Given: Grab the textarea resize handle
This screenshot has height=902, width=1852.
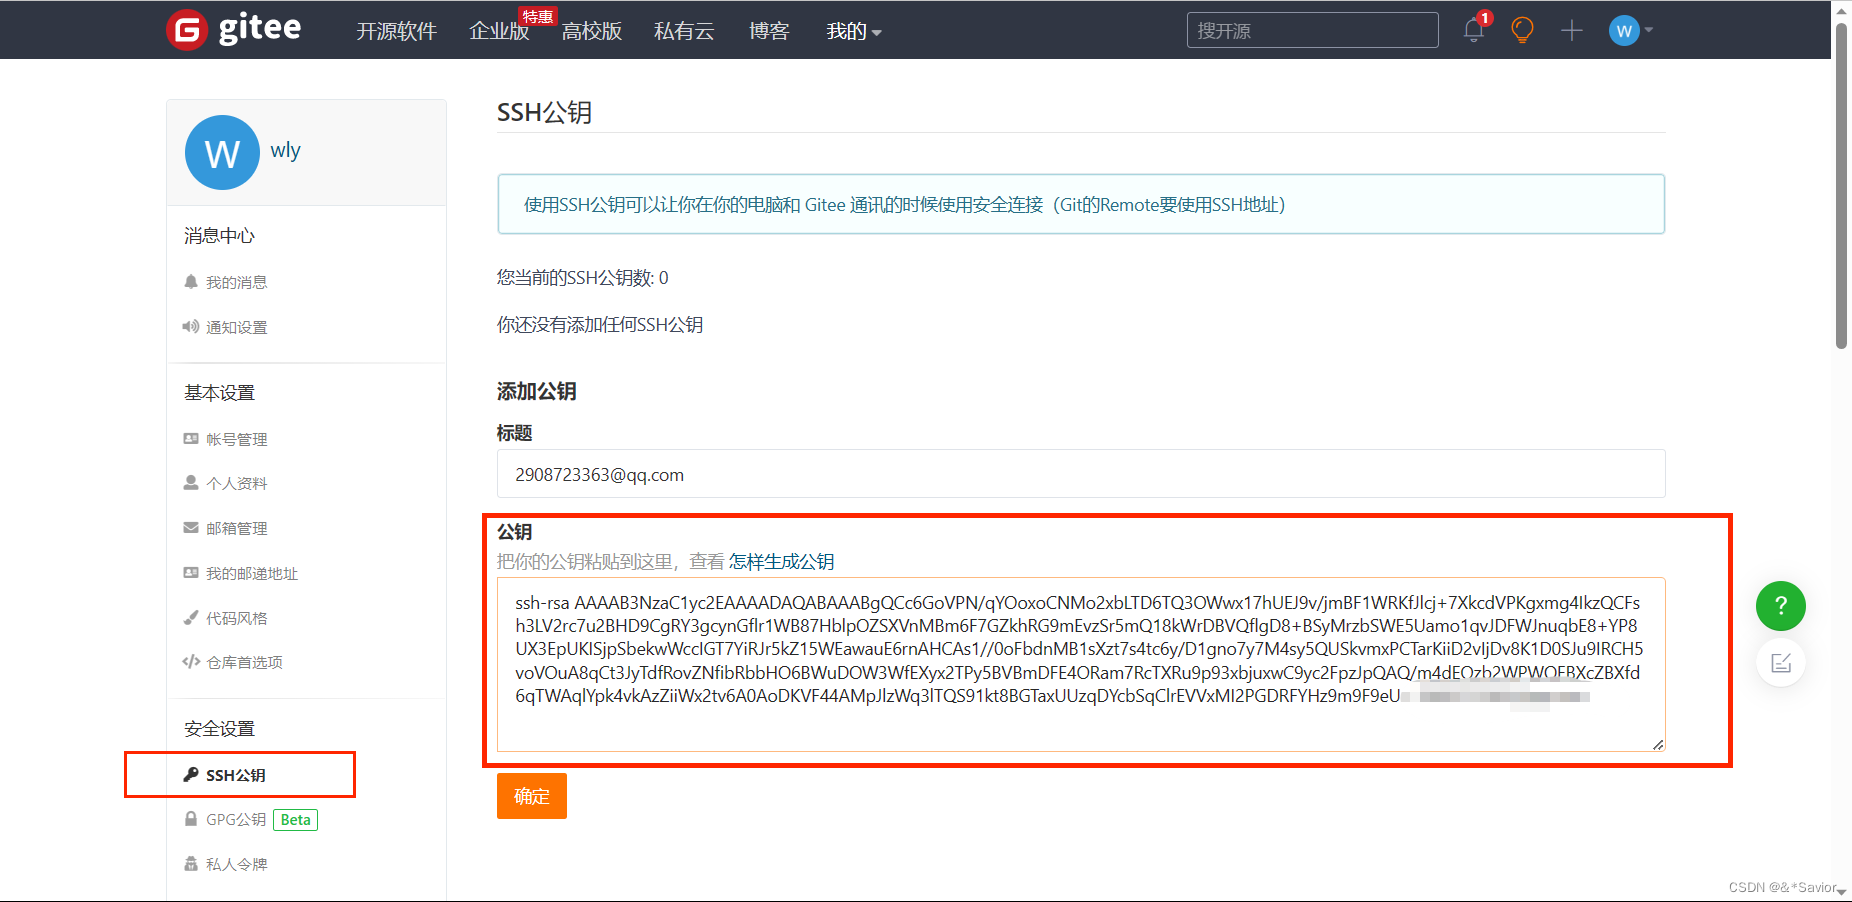Looking at the screenshot, I should pyautogui.click(x=1658, y=744).
